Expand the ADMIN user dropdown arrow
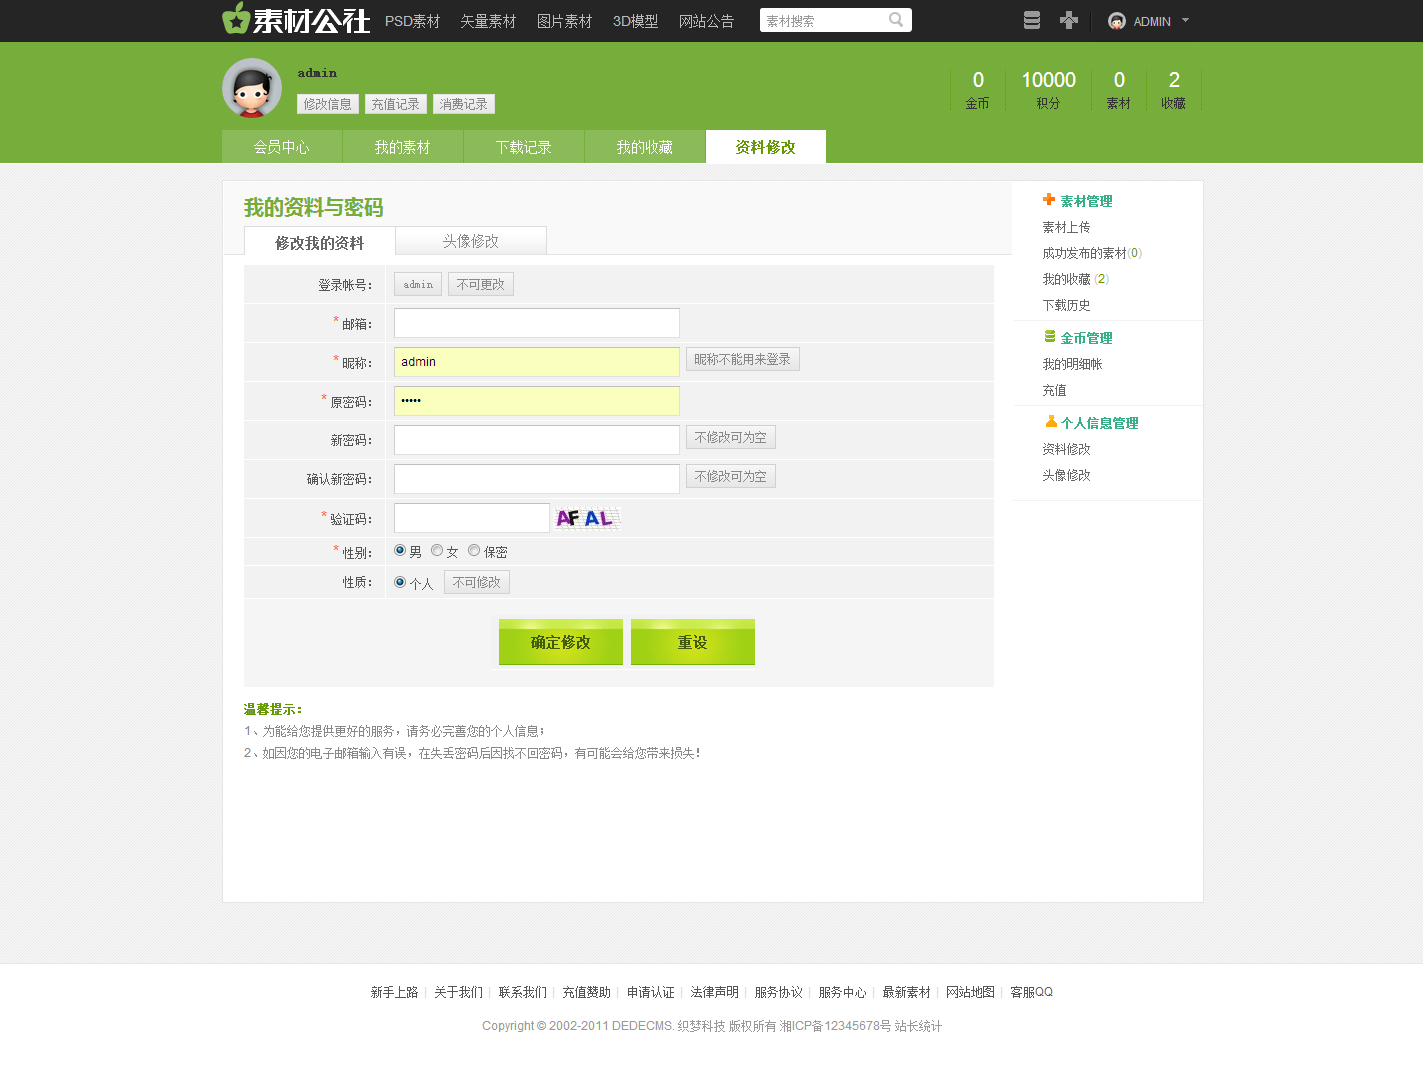The width and height of the screenshot is (1423, 1072). (1186, 21)
